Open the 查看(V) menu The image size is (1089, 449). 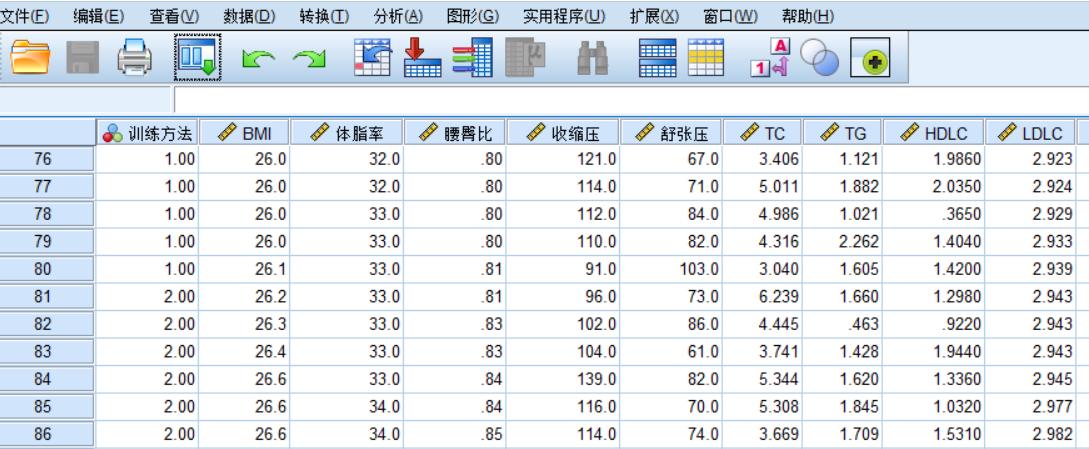click(174, 16)
